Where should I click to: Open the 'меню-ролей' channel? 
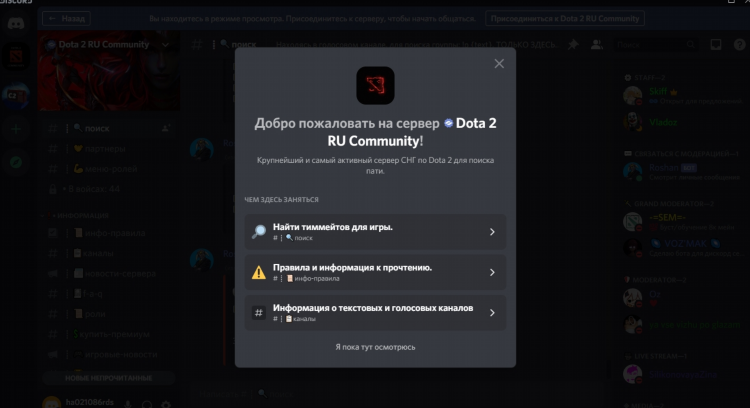109,169
